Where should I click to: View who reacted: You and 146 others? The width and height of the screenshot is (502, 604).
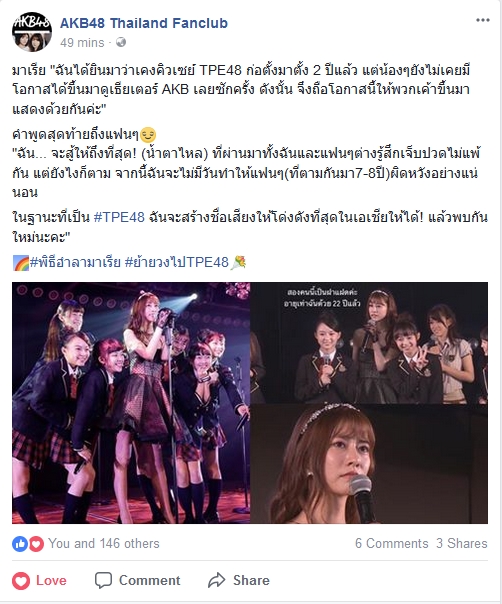(104, 544)
